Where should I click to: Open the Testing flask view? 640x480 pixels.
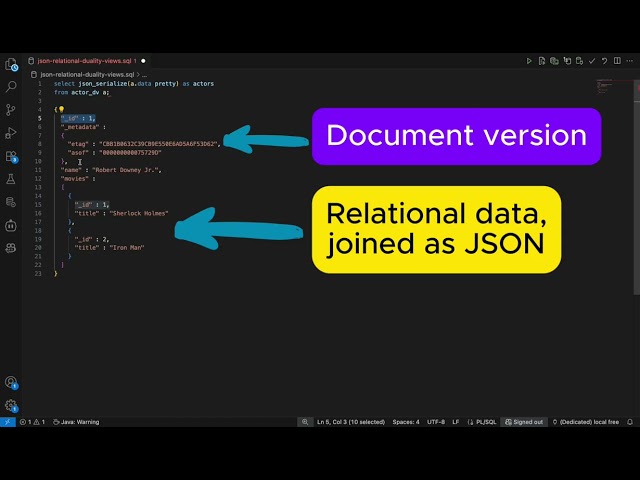(x=11, y=179)
